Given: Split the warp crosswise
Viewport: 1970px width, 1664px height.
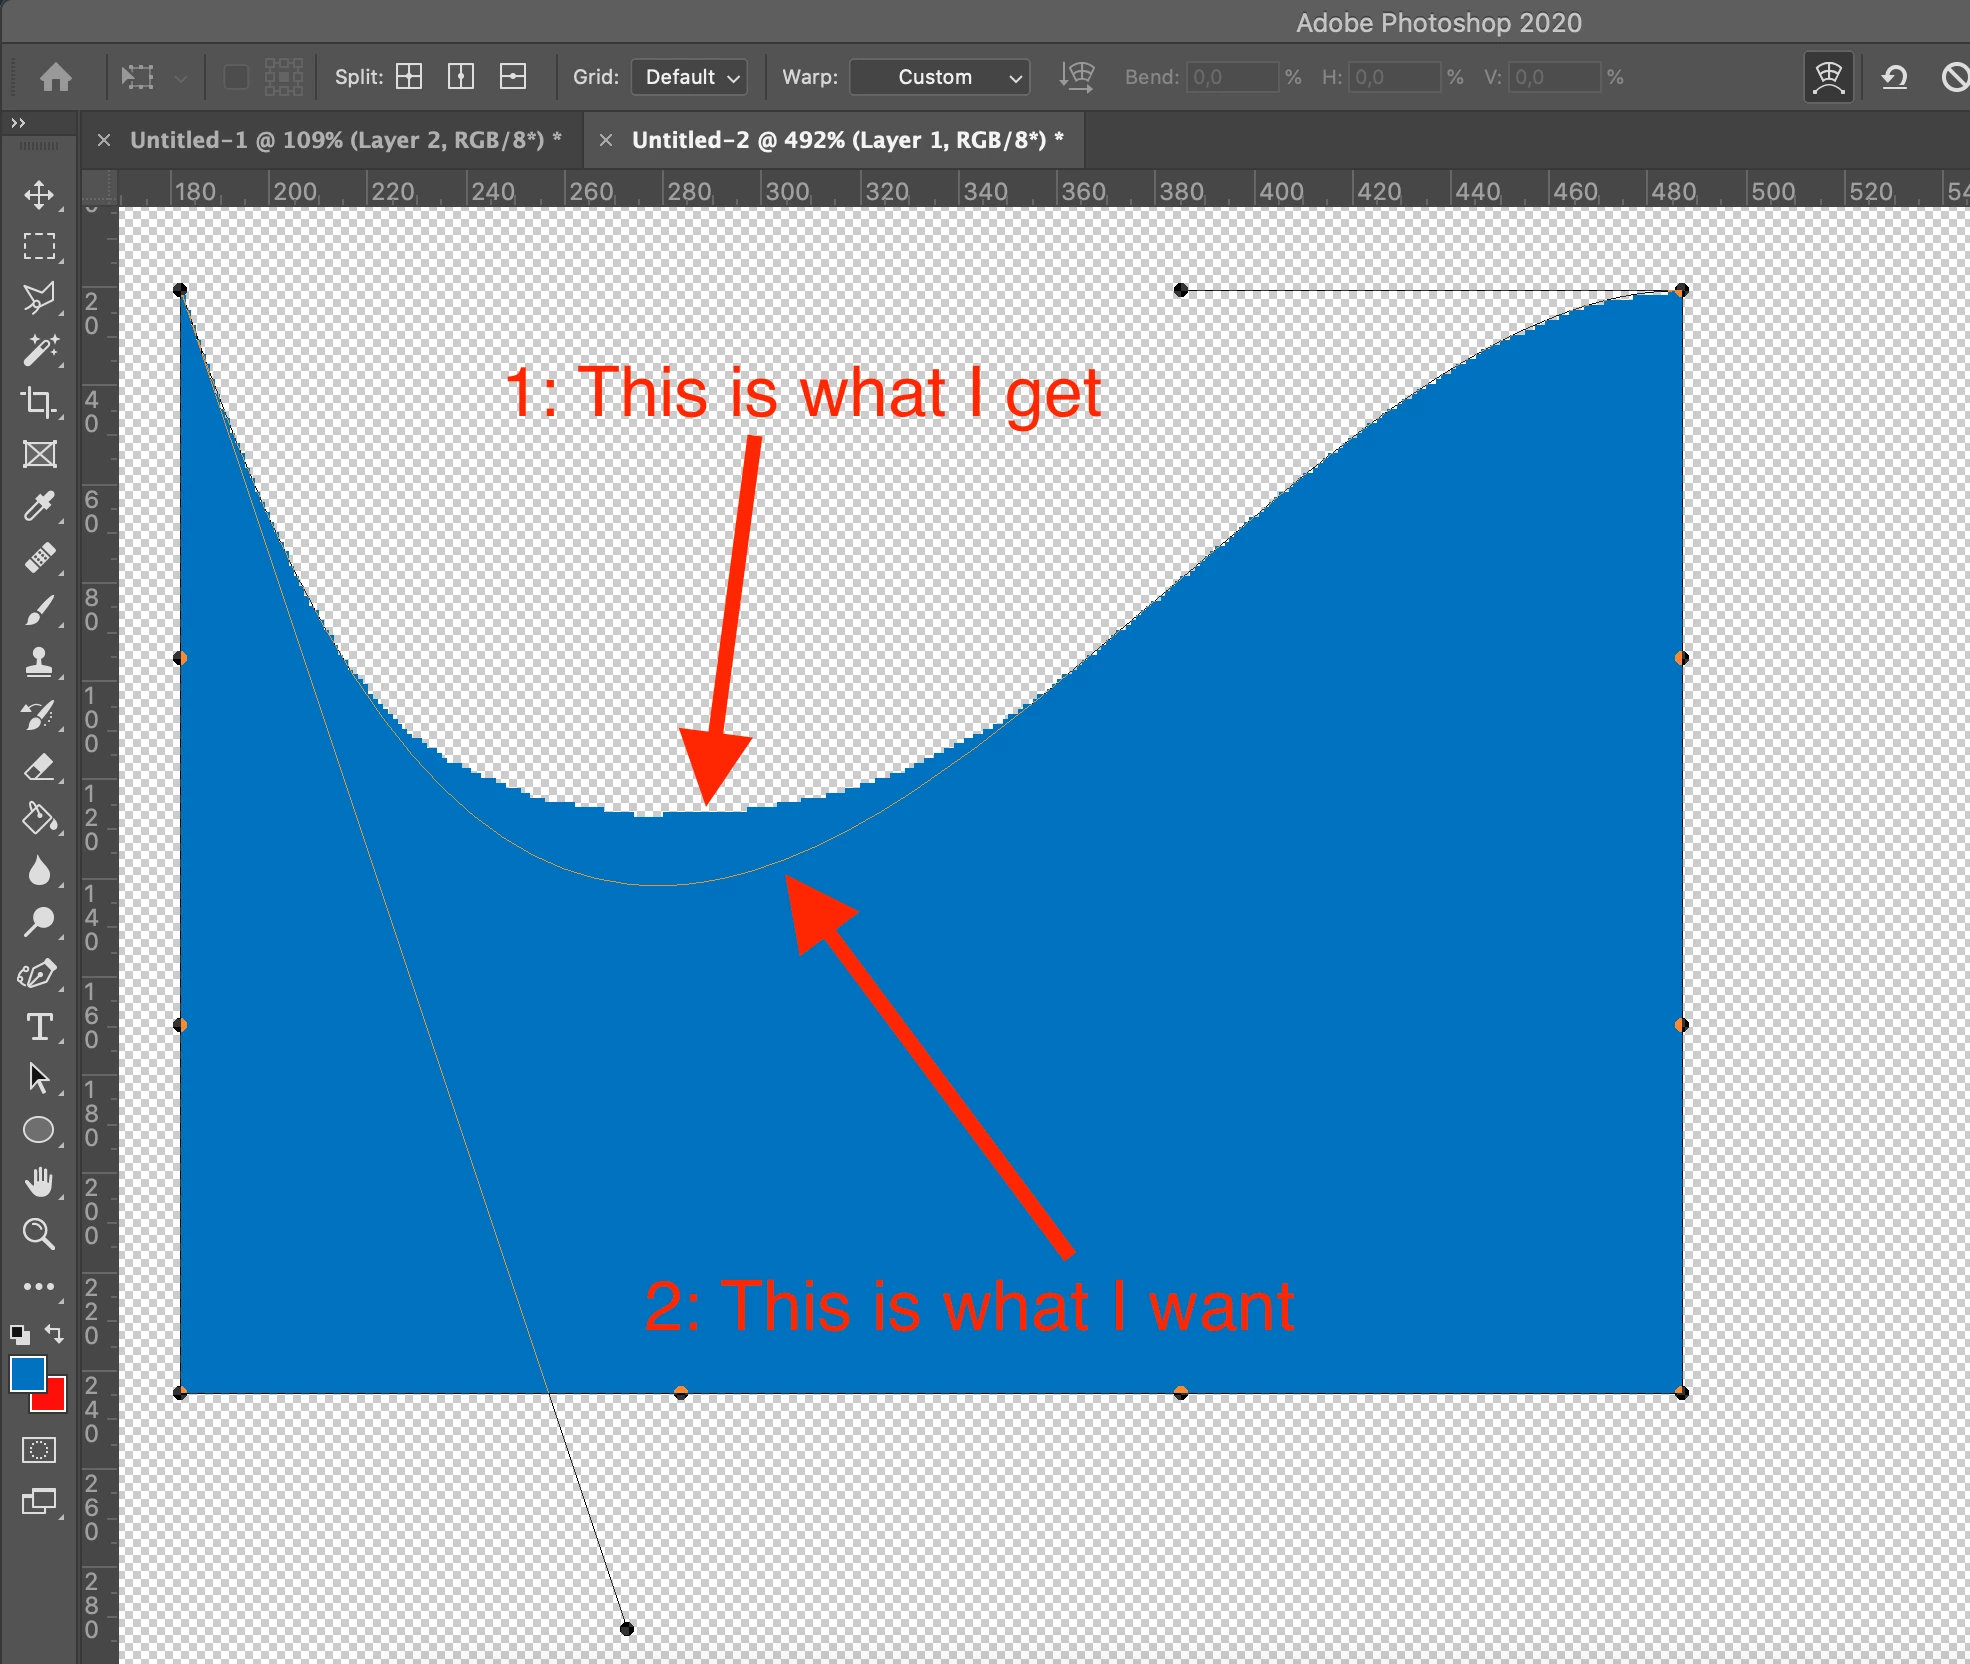Looking at the screenshot, I should (x=409, y=77).
